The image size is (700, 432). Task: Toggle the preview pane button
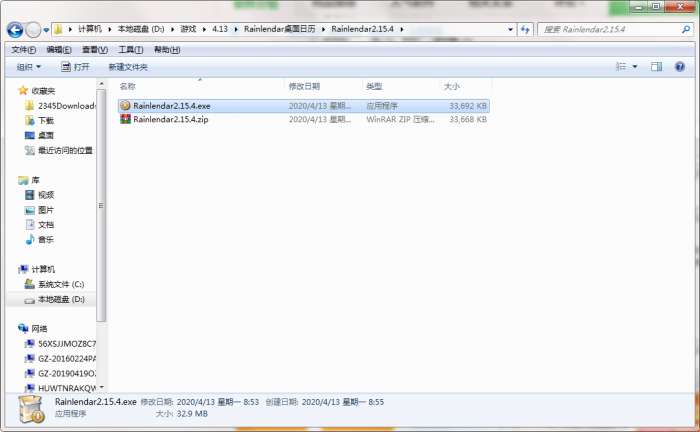point(656,67)
